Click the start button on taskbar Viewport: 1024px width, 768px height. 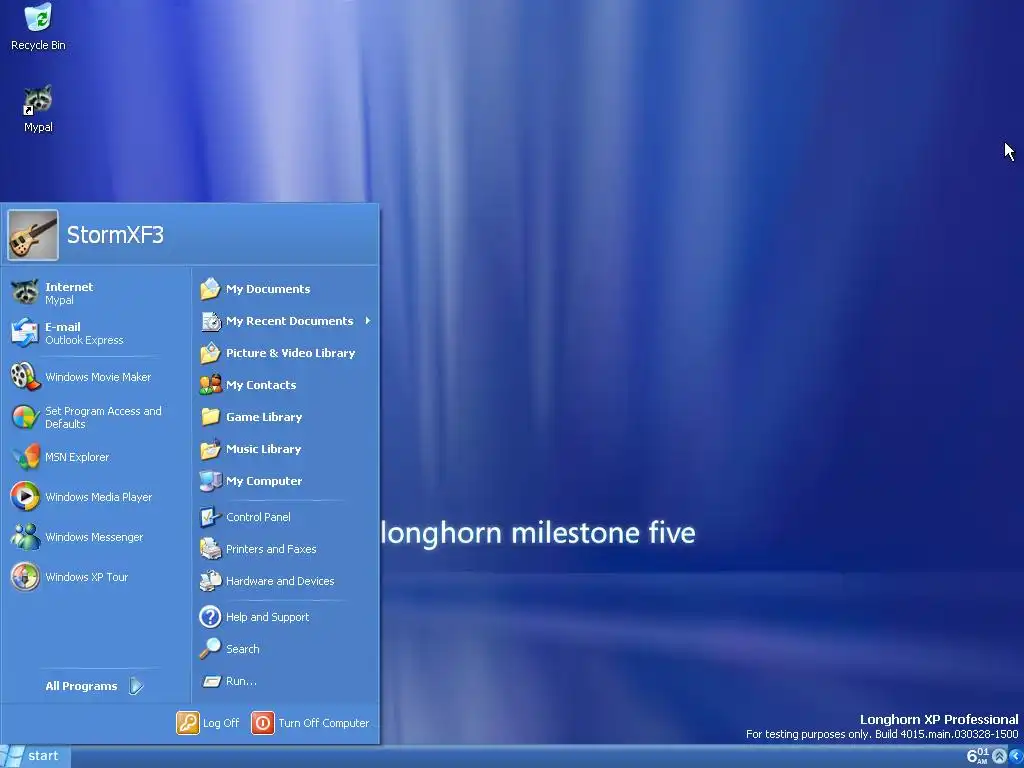click(x=35, y=756)
